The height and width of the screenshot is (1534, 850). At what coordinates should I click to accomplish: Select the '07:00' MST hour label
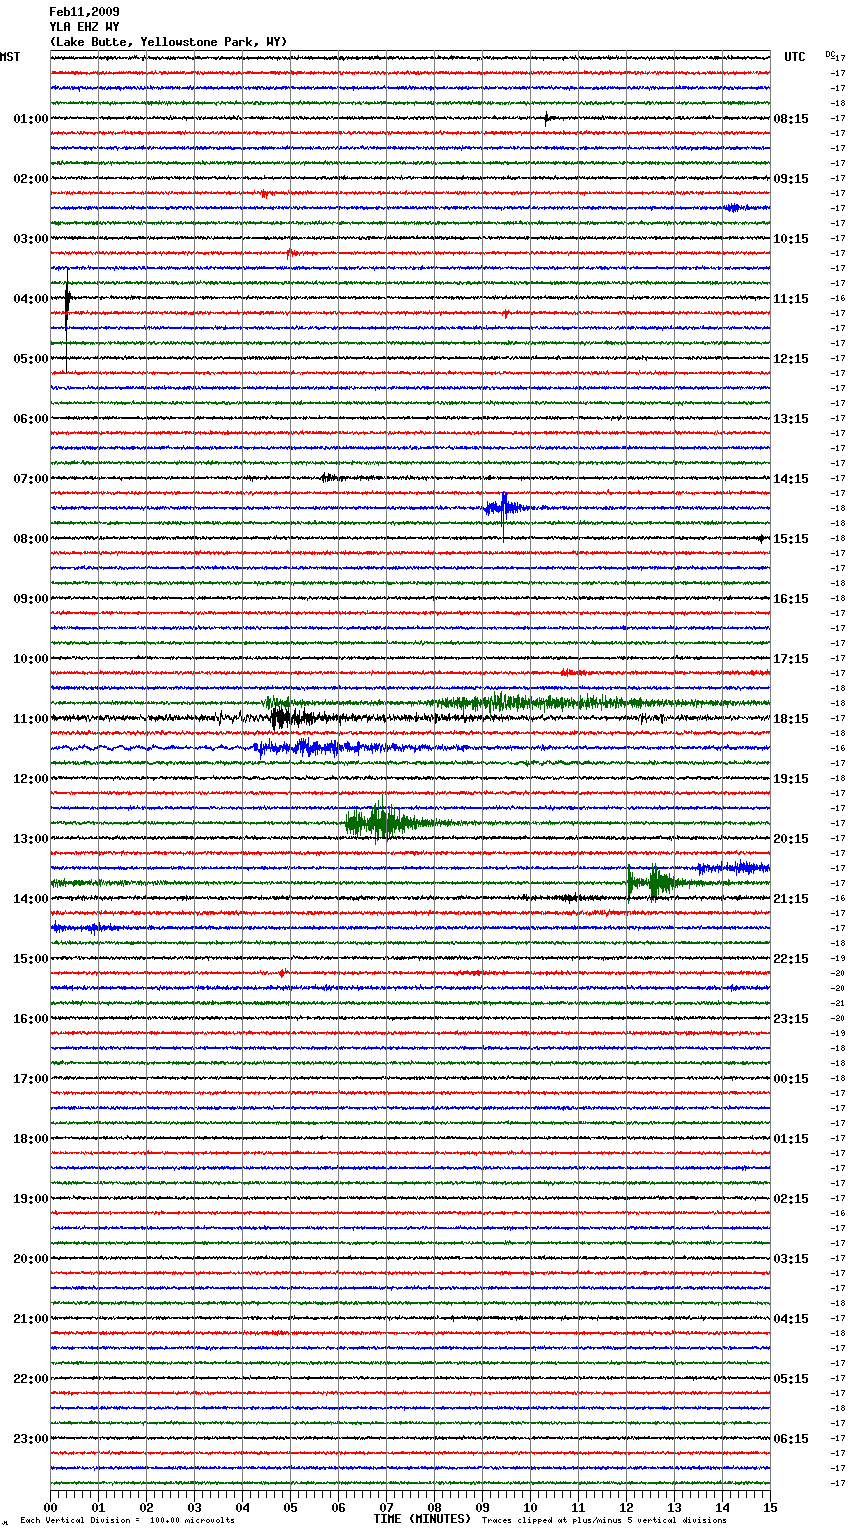(31, 479)
